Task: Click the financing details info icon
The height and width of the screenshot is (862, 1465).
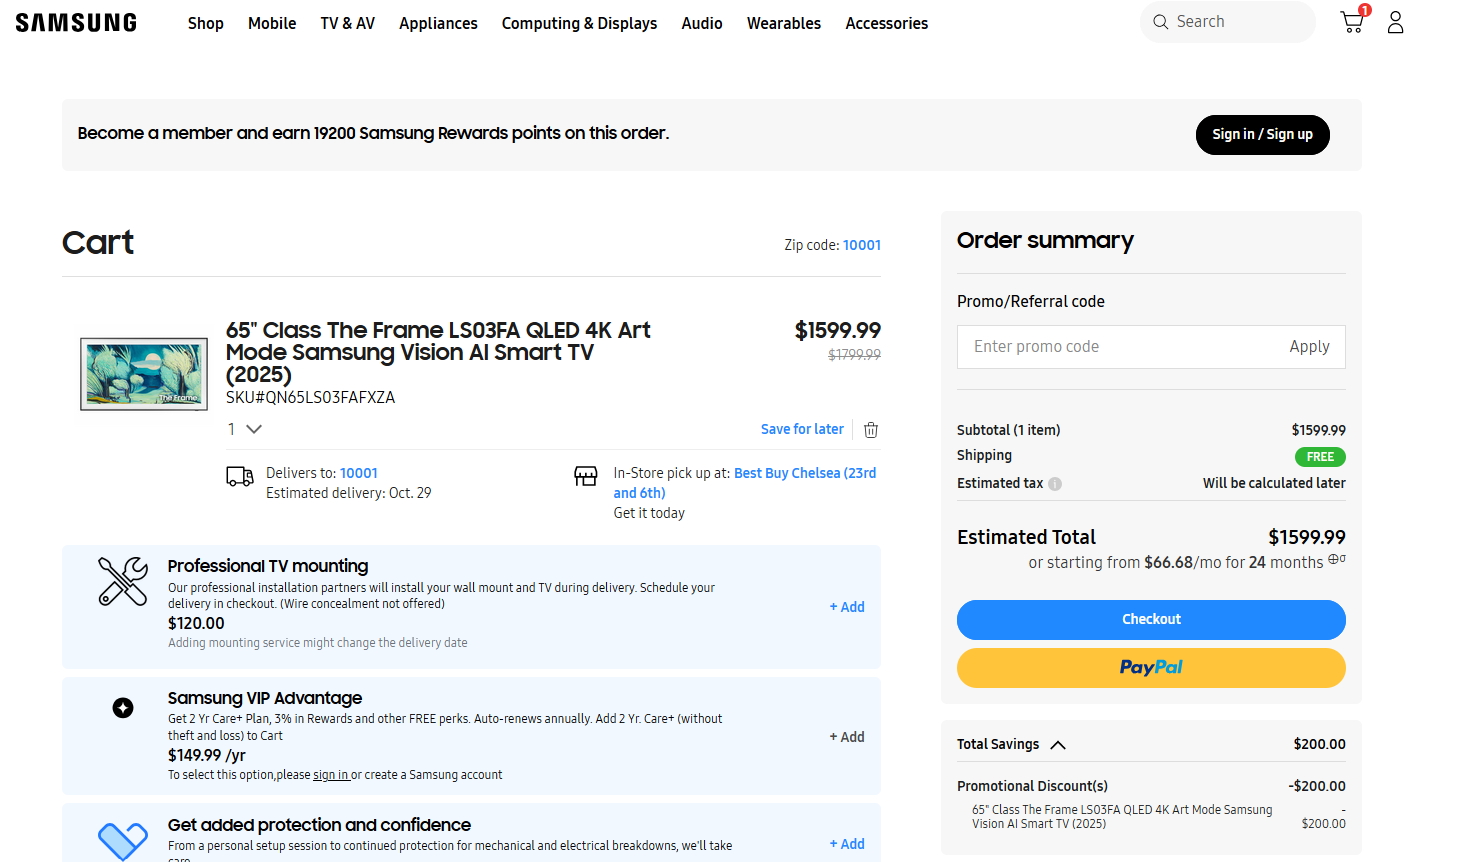Action: [x=1336, y=560]
